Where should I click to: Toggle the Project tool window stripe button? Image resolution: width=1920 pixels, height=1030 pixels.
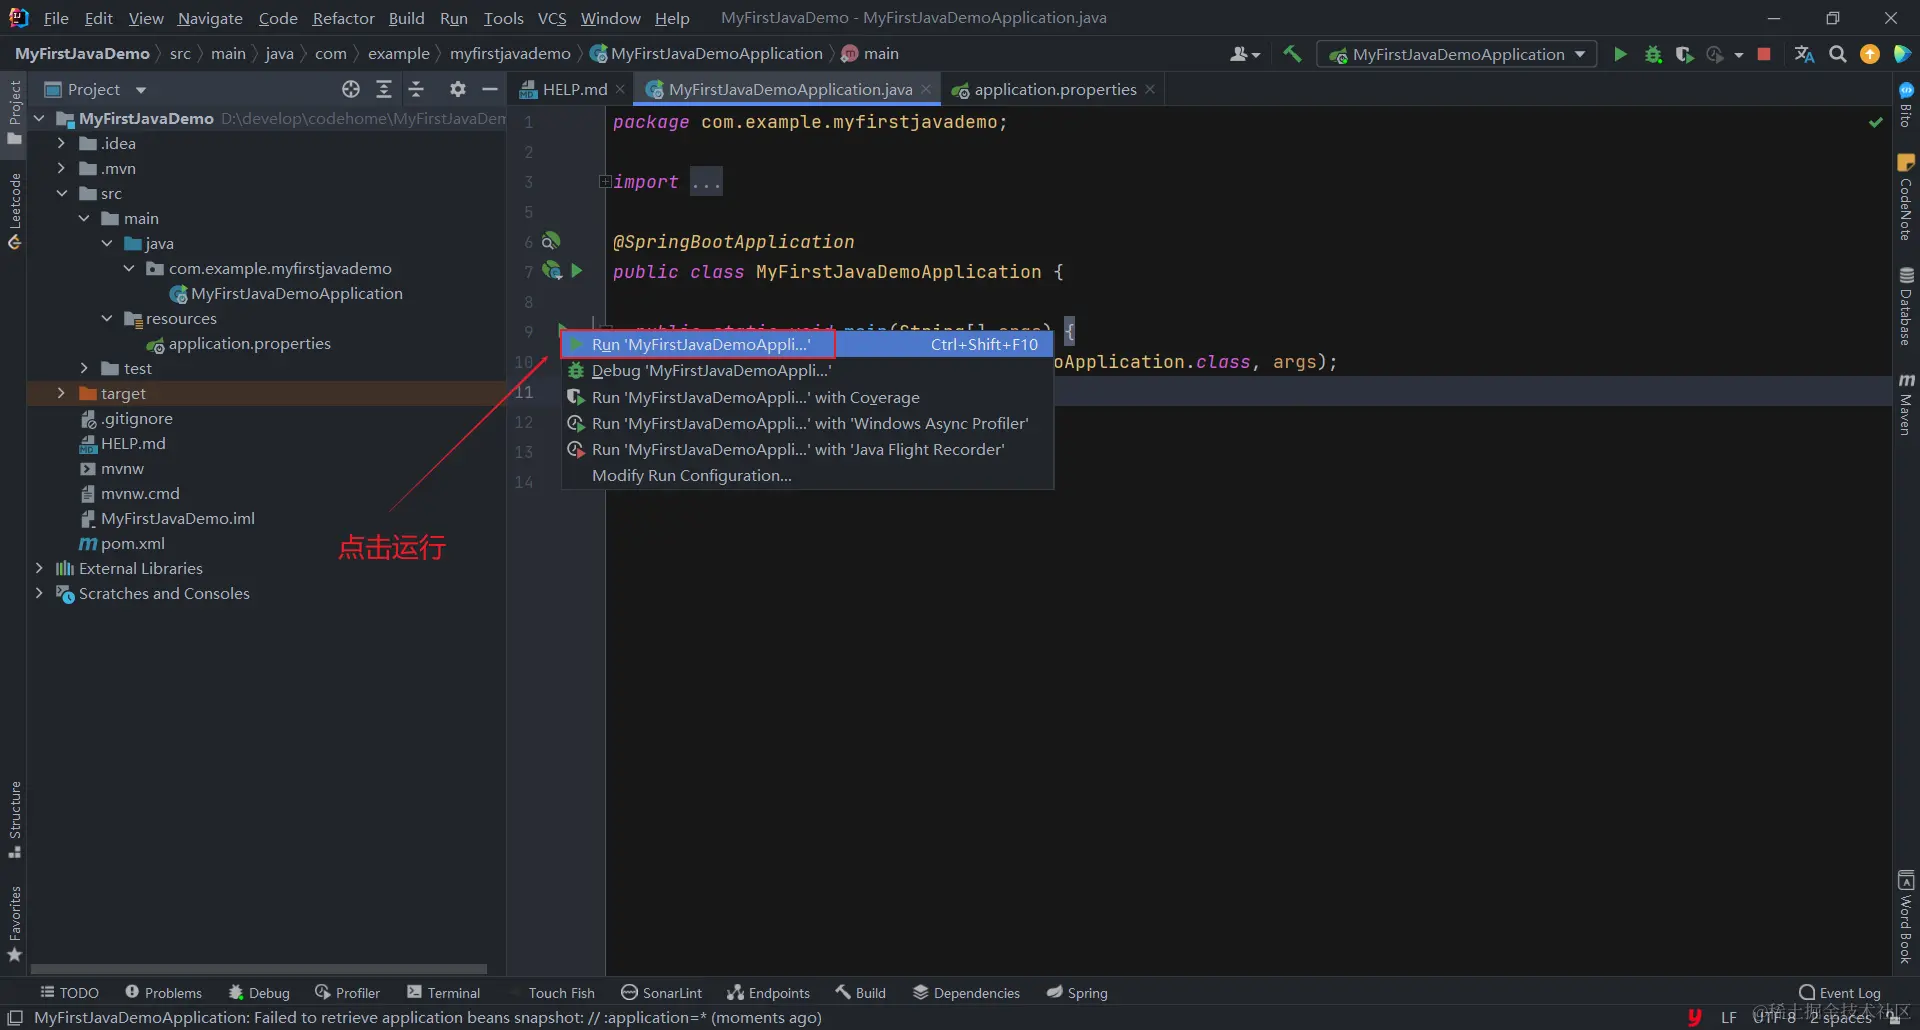coord(14,112)
